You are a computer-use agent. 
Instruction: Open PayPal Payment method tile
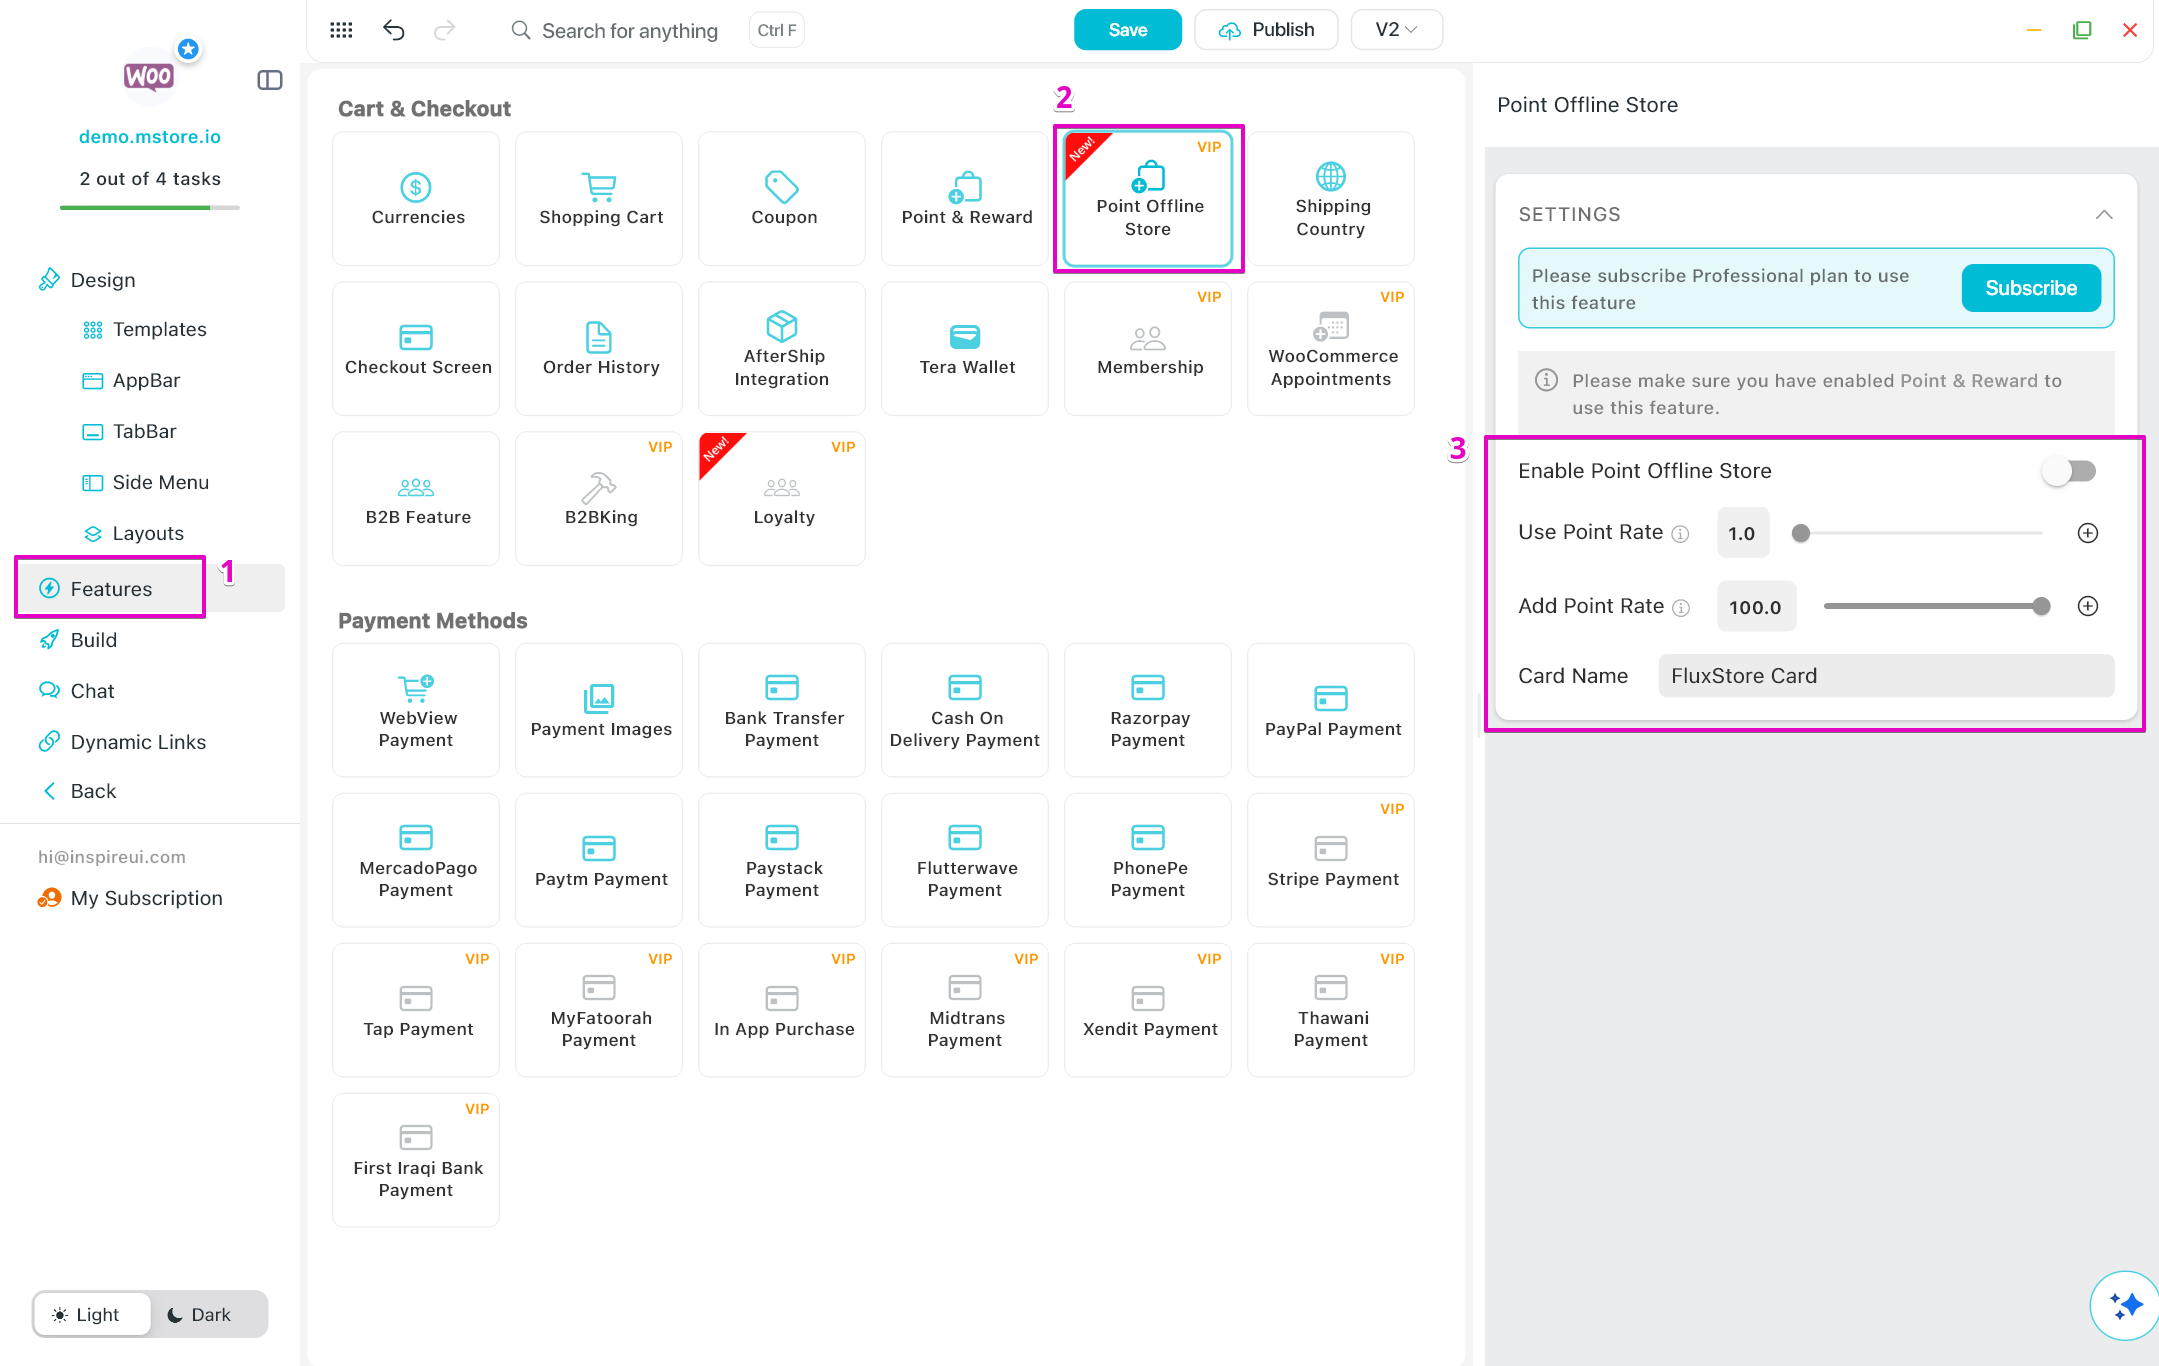pyautogui.click(x=1331, y=710)
